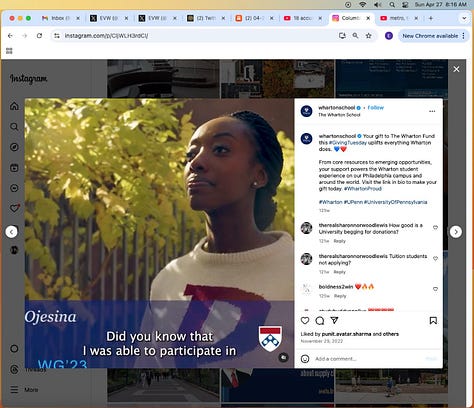
Task: Like therealsharonnorwoodlewis donations comment
Action: tap(435, 228)
